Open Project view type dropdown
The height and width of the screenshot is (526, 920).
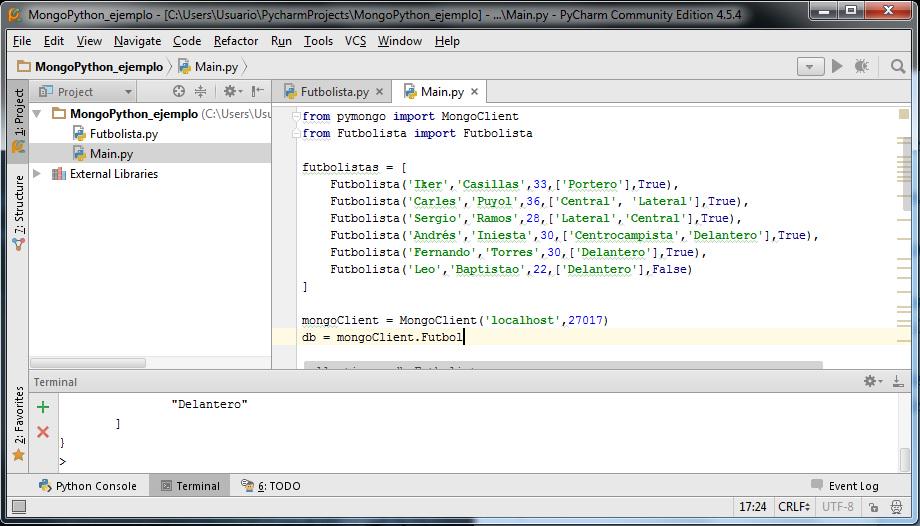pyautogui.click(x=86, y=92)
